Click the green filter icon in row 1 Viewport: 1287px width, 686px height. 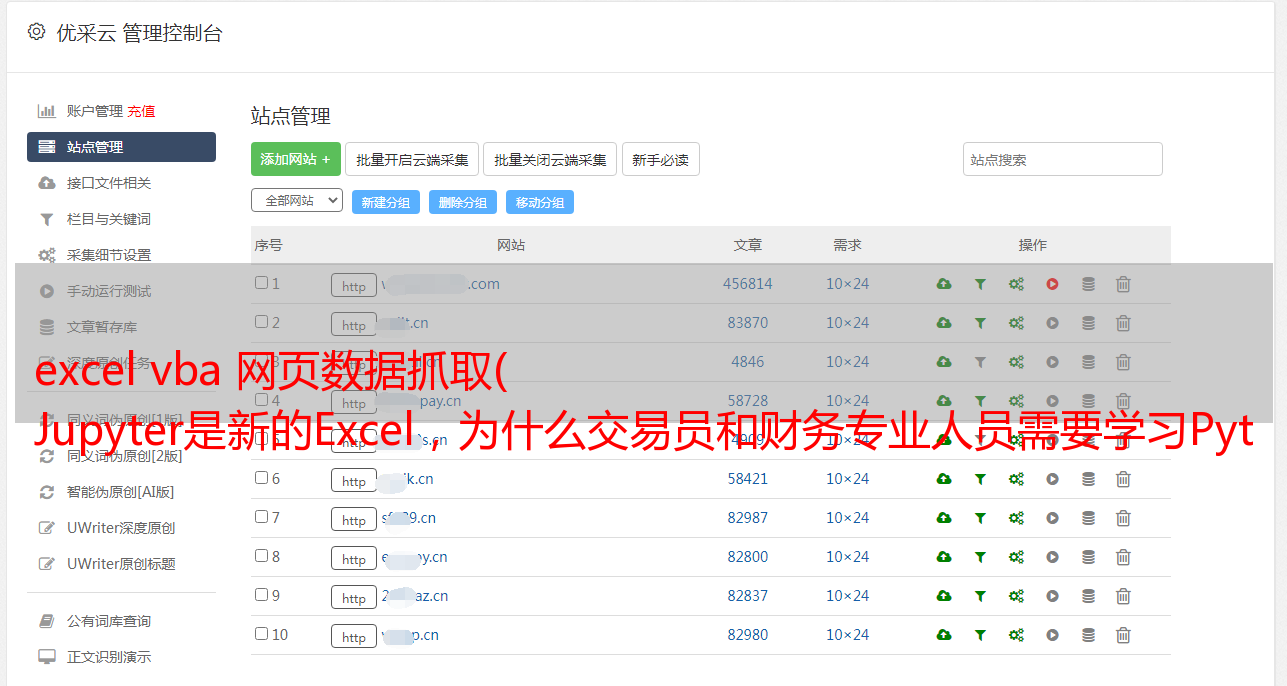(x=980, y=284)
